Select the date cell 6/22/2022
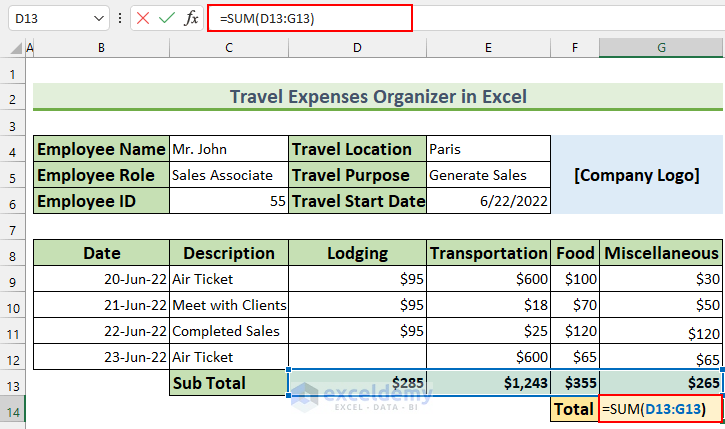 (x=488, y=201)
